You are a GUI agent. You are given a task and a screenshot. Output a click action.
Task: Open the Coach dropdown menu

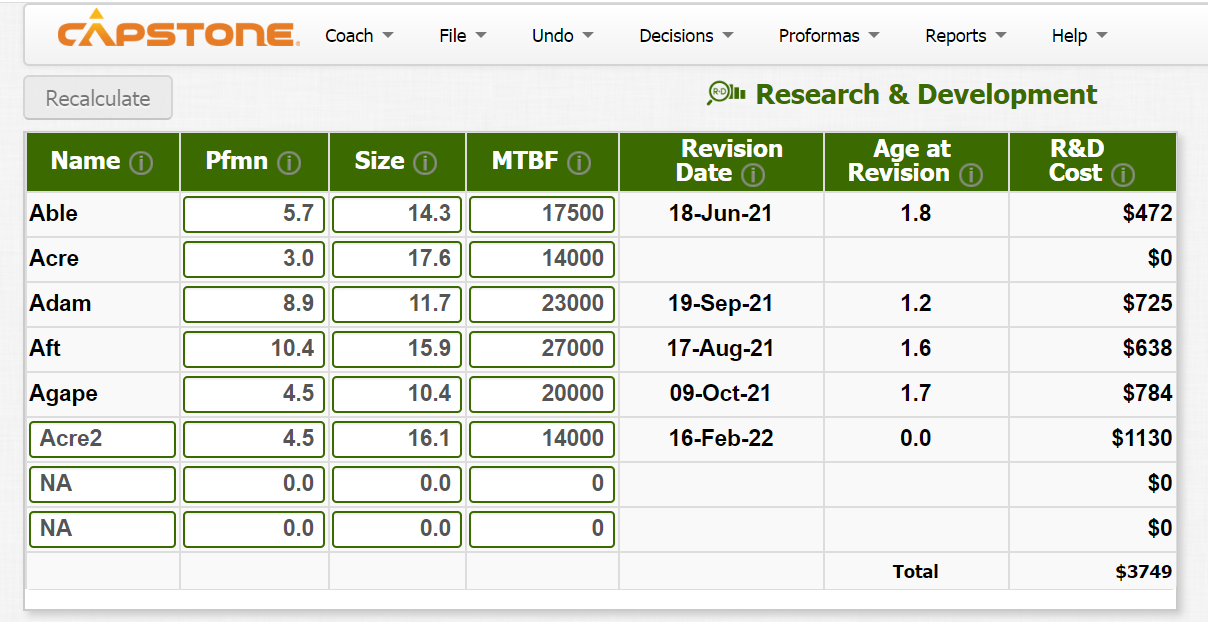[x=359, y=35]
